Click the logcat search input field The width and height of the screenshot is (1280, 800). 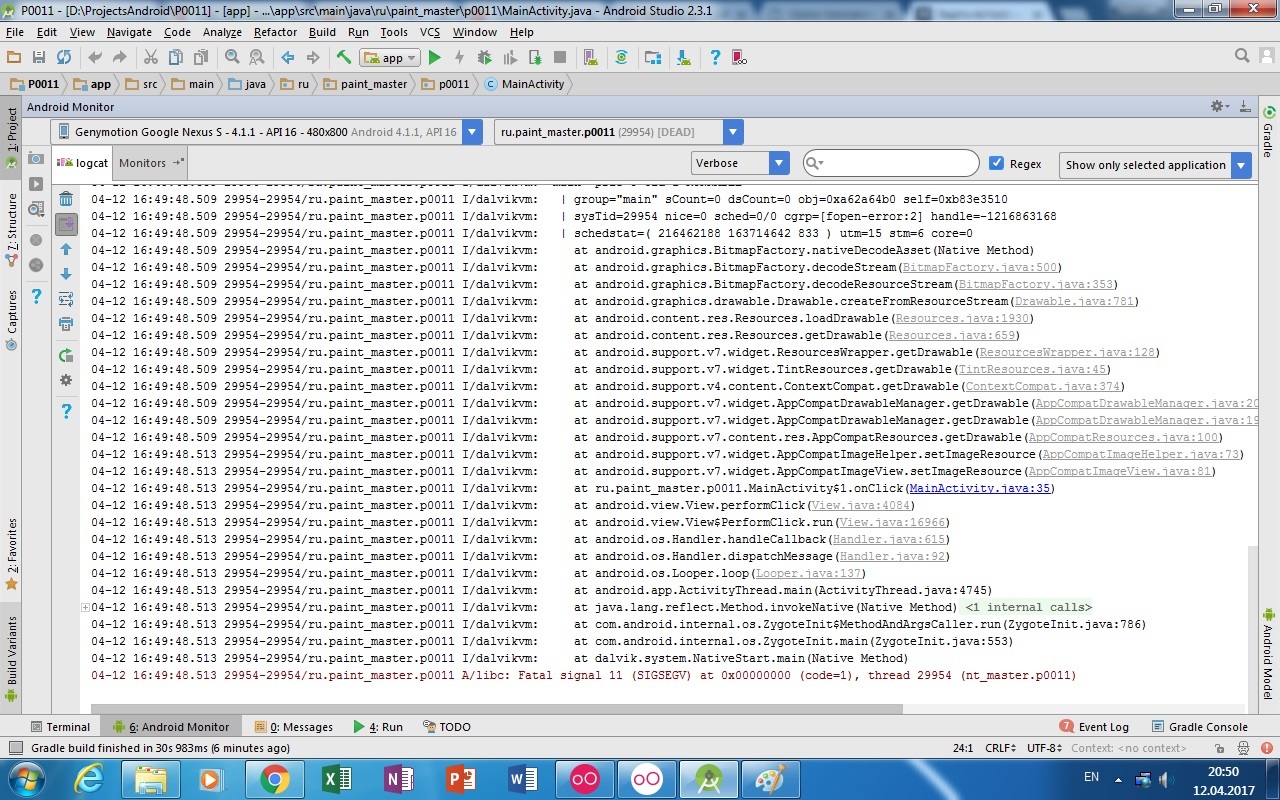891,163
